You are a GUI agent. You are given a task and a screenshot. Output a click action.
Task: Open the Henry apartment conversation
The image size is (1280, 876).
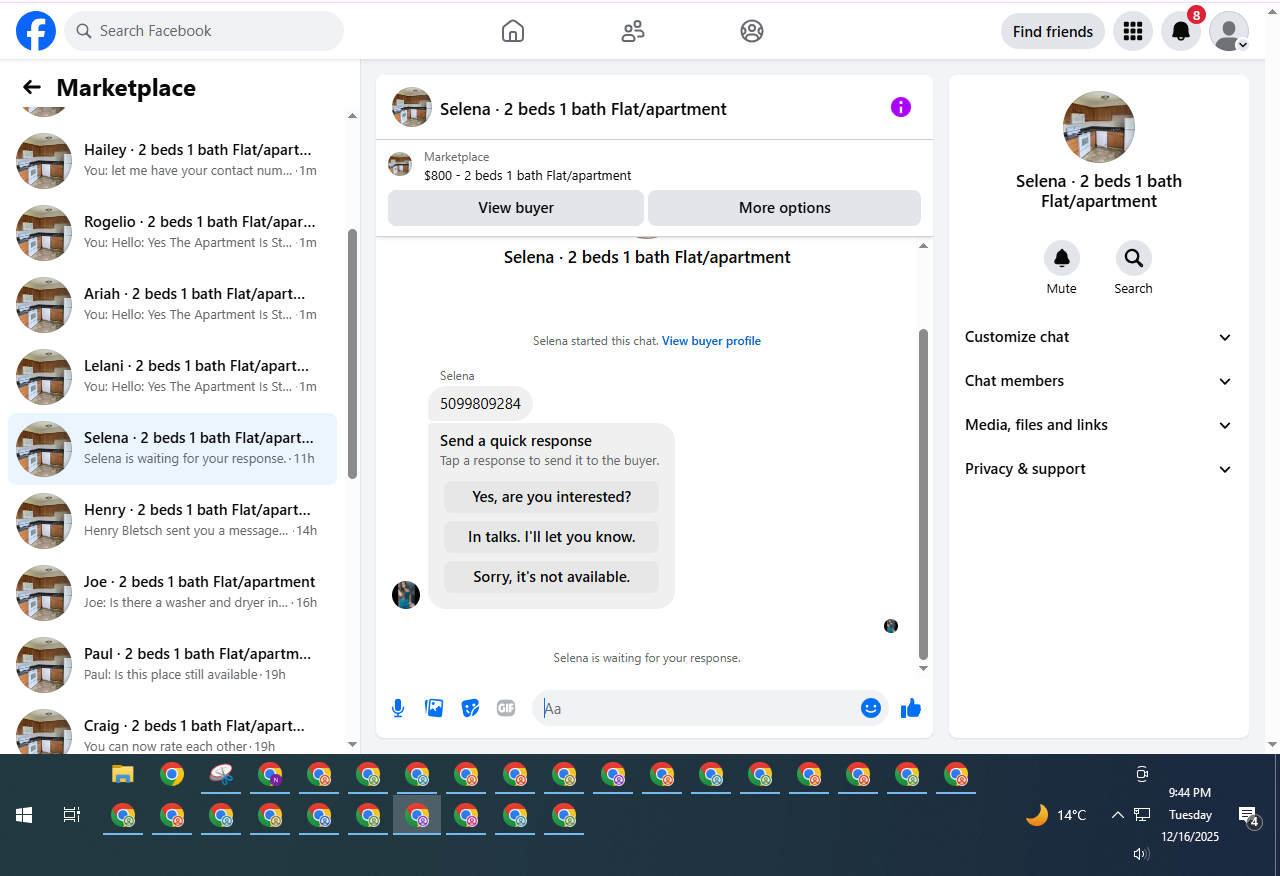point(172,521)
